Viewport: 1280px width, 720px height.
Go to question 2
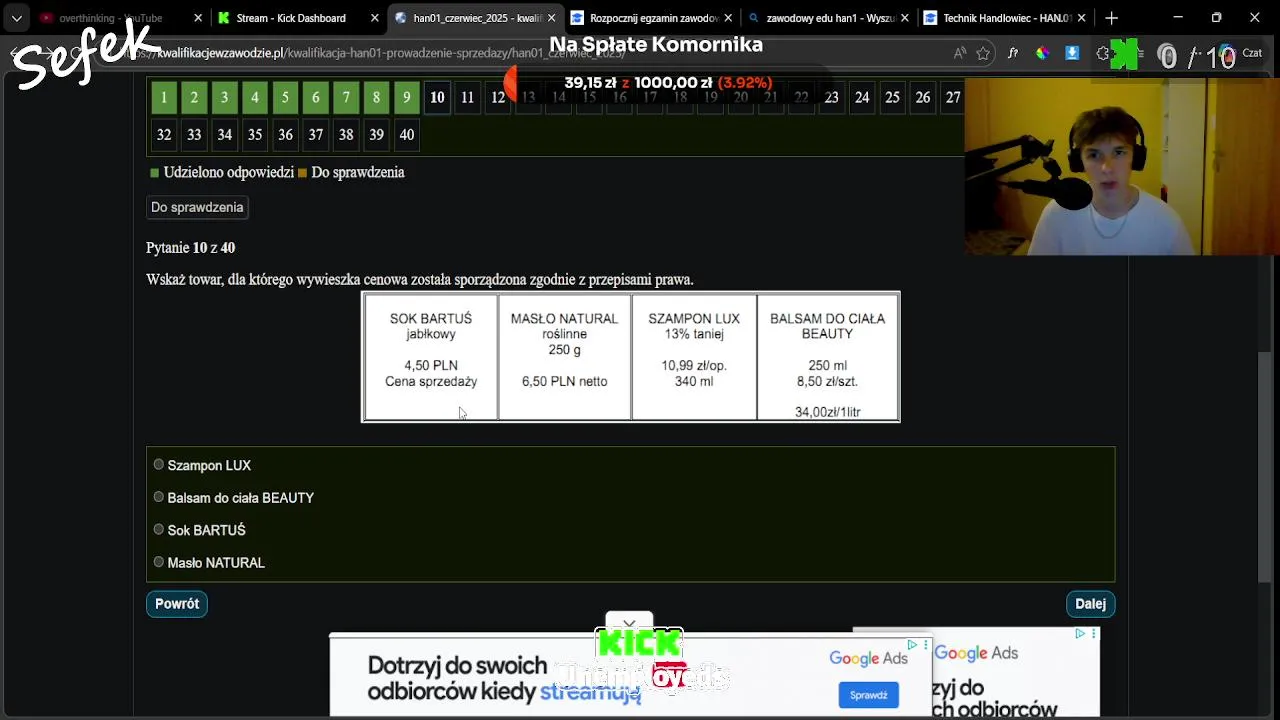pos(194,97)
